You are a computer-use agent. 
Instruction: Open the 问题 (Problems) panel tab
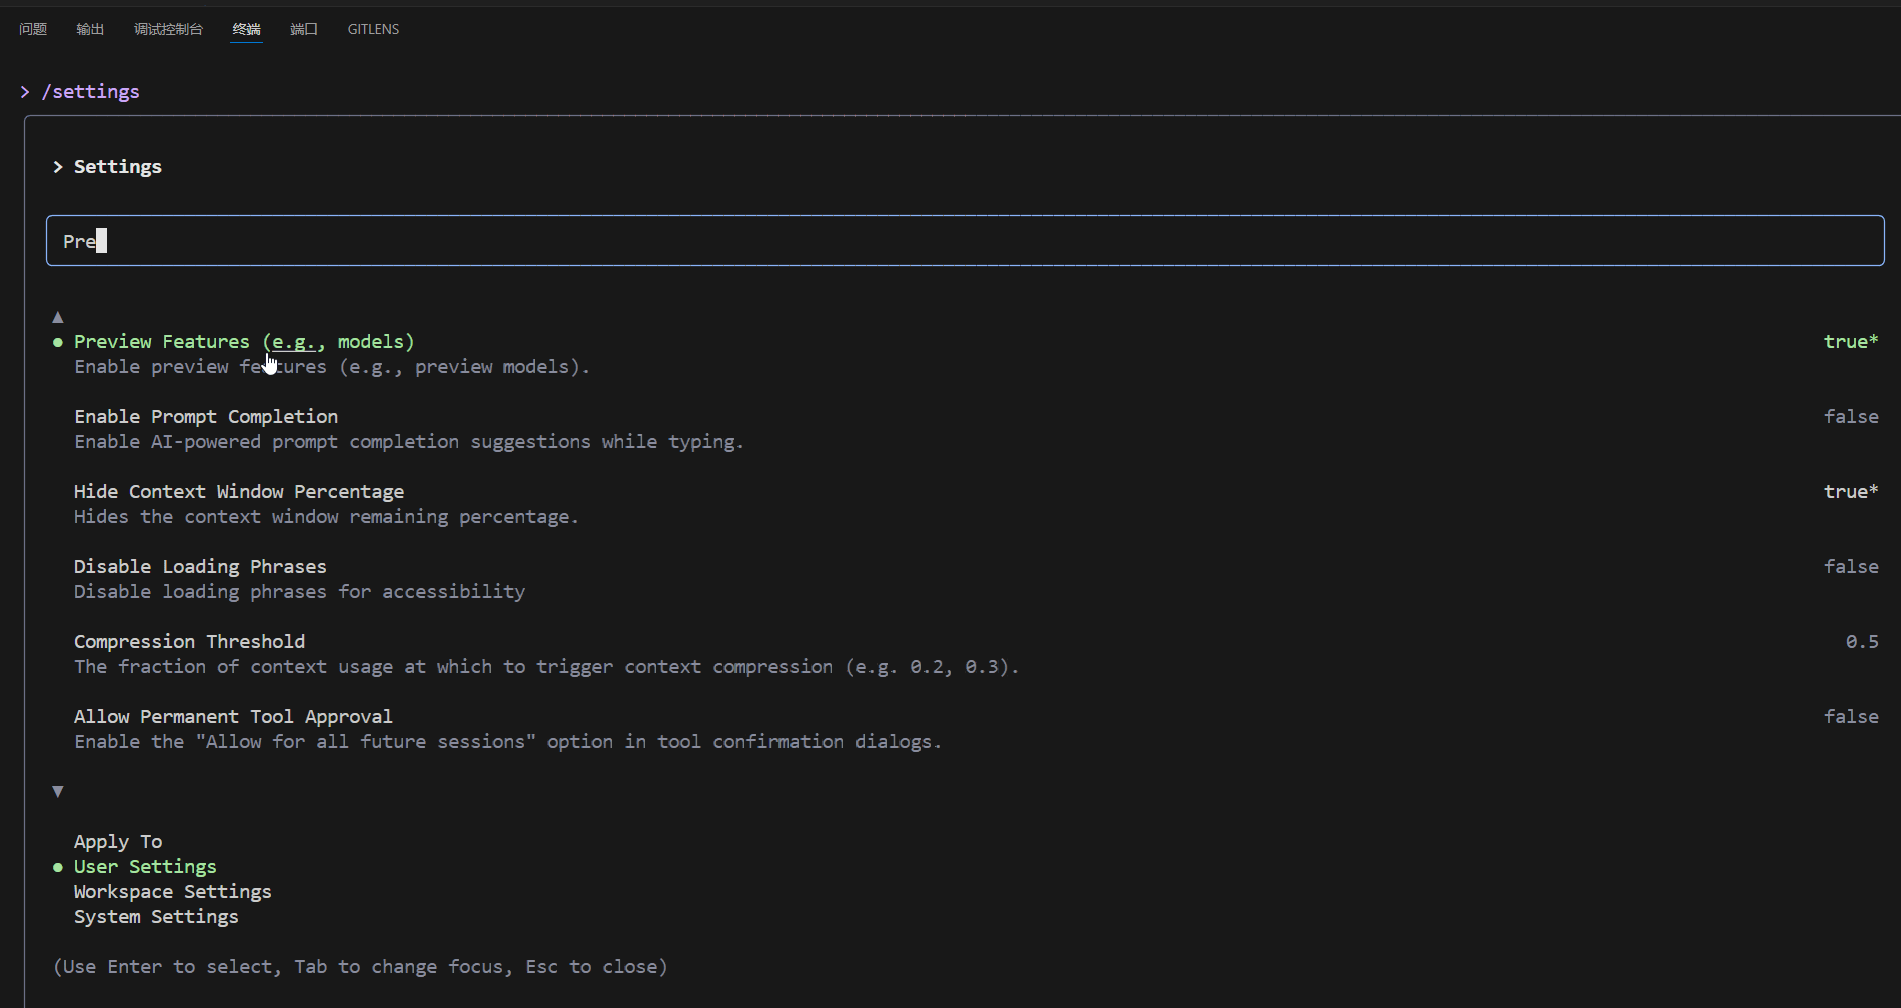click(33, 29)
